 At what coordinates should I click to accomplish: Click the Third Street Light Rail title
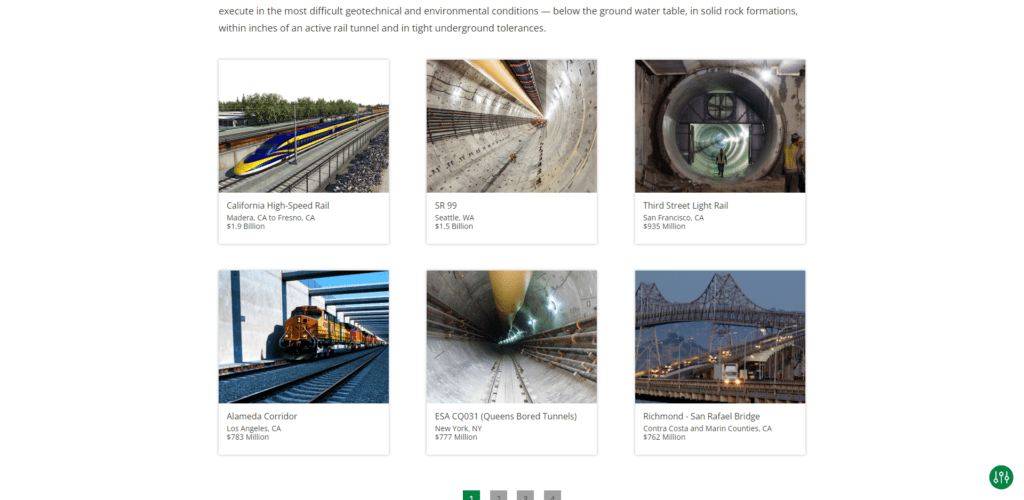tap(685, 206)
